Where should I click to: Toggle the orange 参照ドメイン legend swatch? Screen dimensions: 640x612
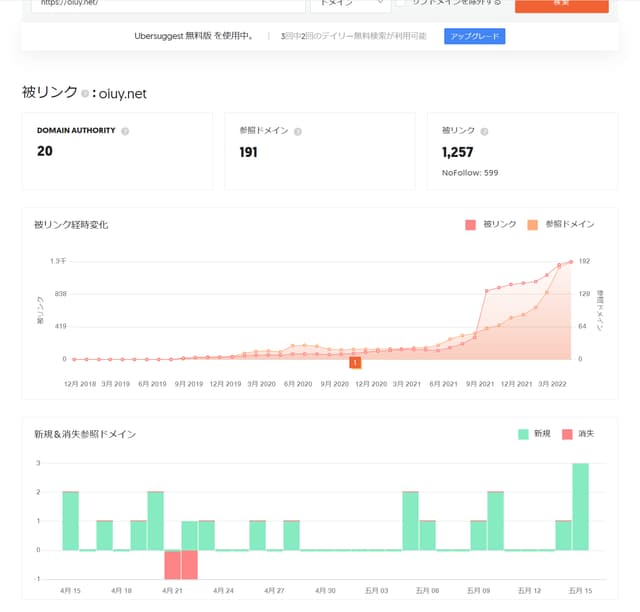[x=532, y=225]
